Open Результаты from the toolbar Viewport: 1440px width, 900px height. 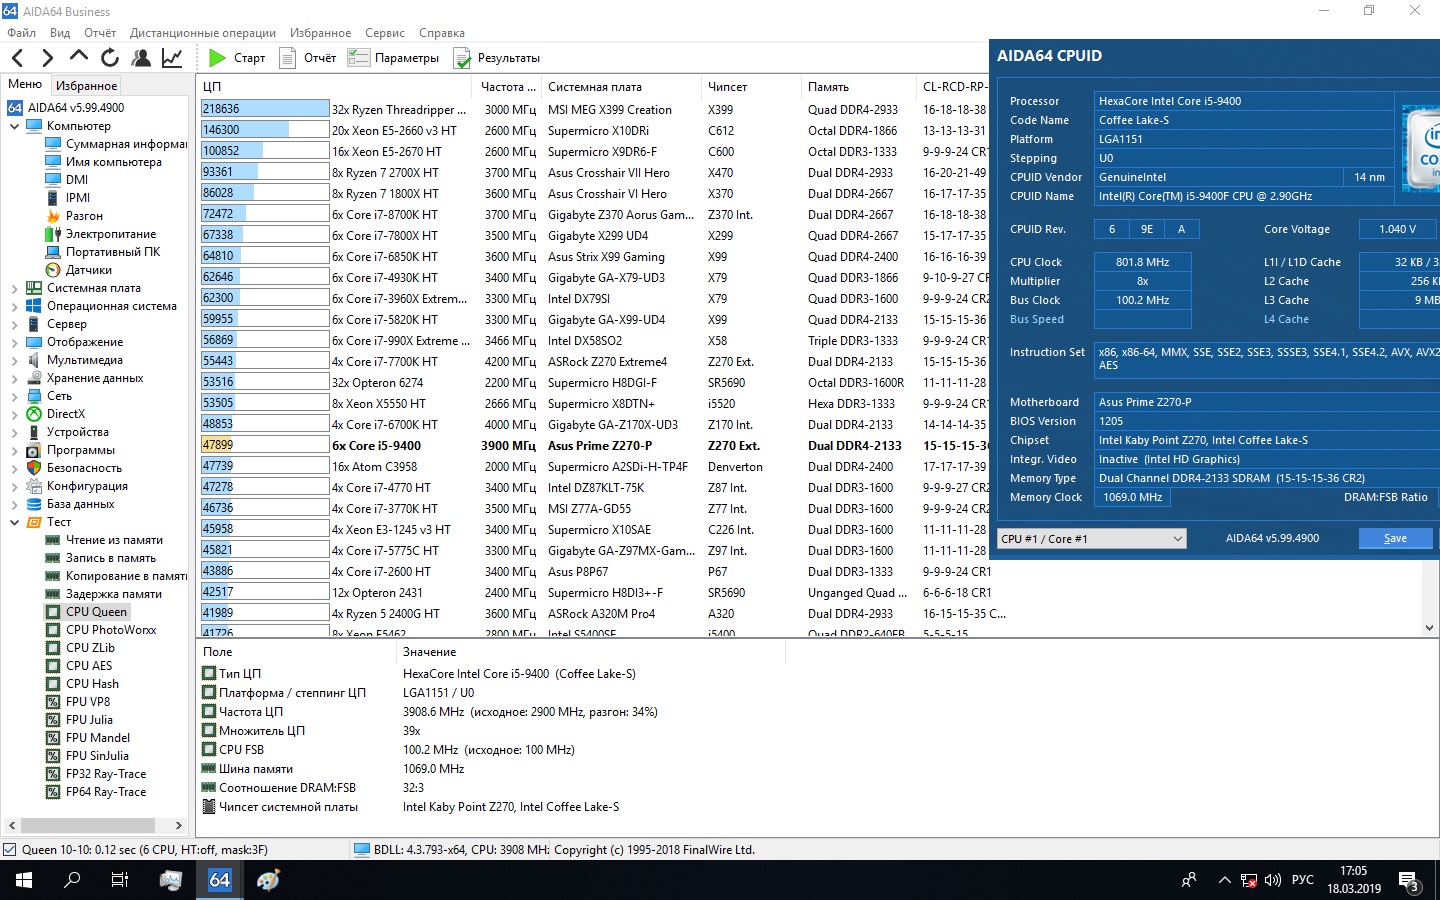(497, 58)
